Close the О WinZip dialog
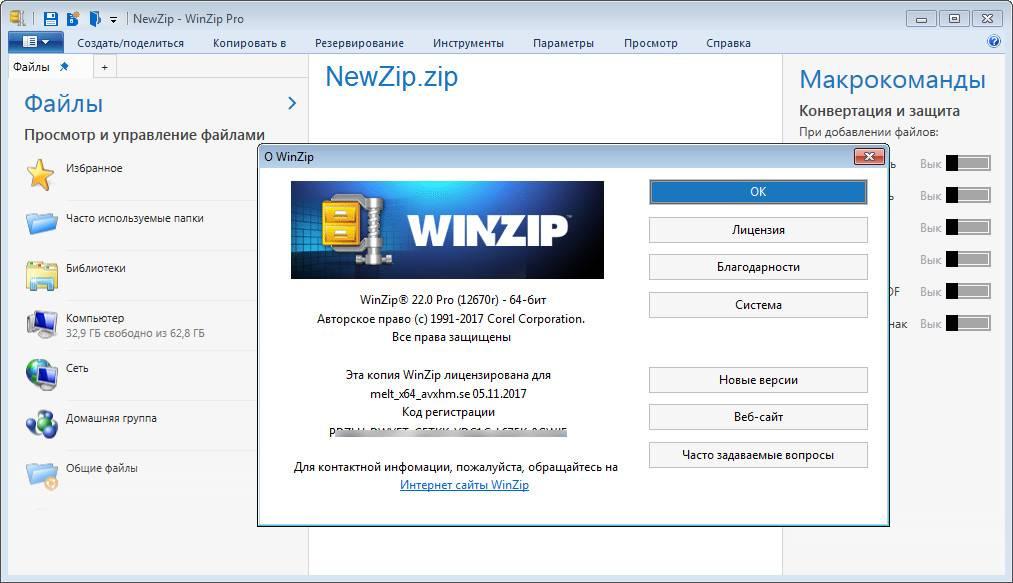 (x=869, y=156)
